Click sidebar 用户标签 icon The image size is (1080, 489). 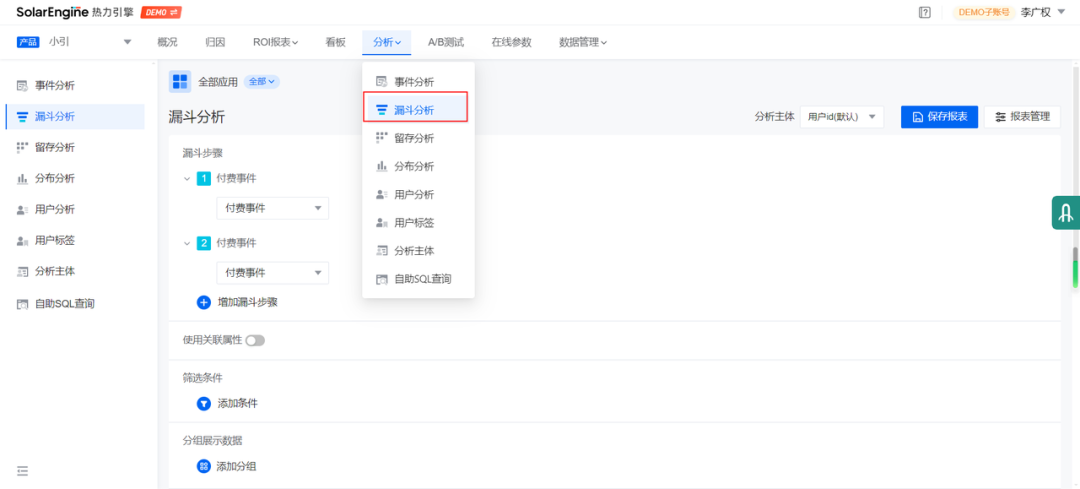[x=22, y=240]
